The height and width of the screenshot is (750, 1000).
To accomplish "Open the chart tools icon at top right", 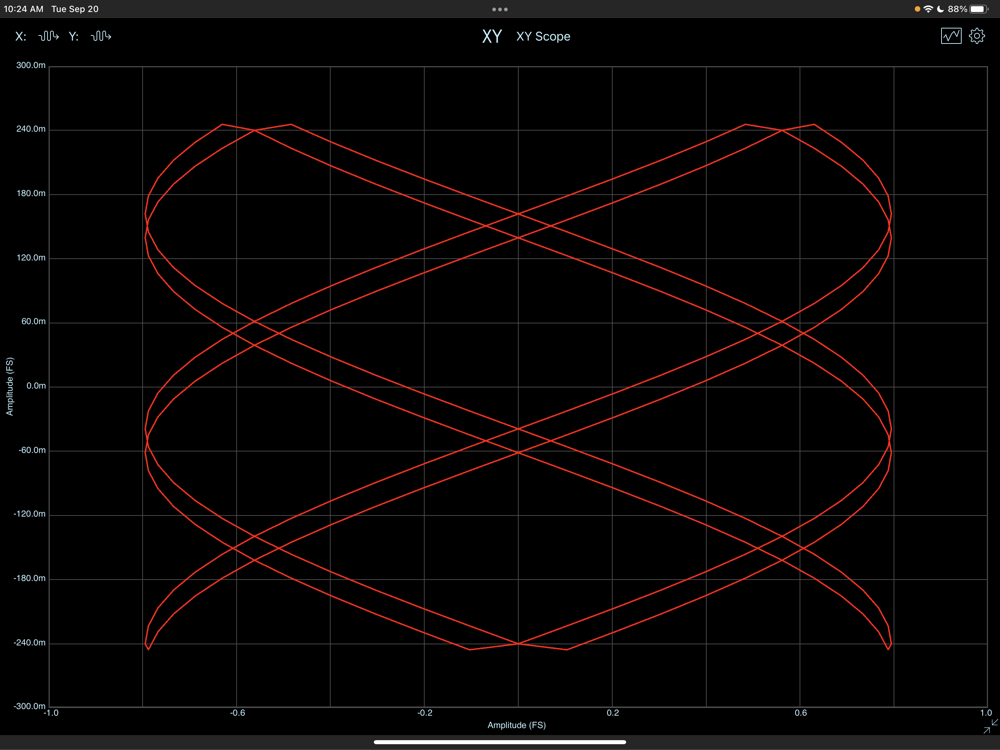I will pyautogui.click(x=951, y=36).
